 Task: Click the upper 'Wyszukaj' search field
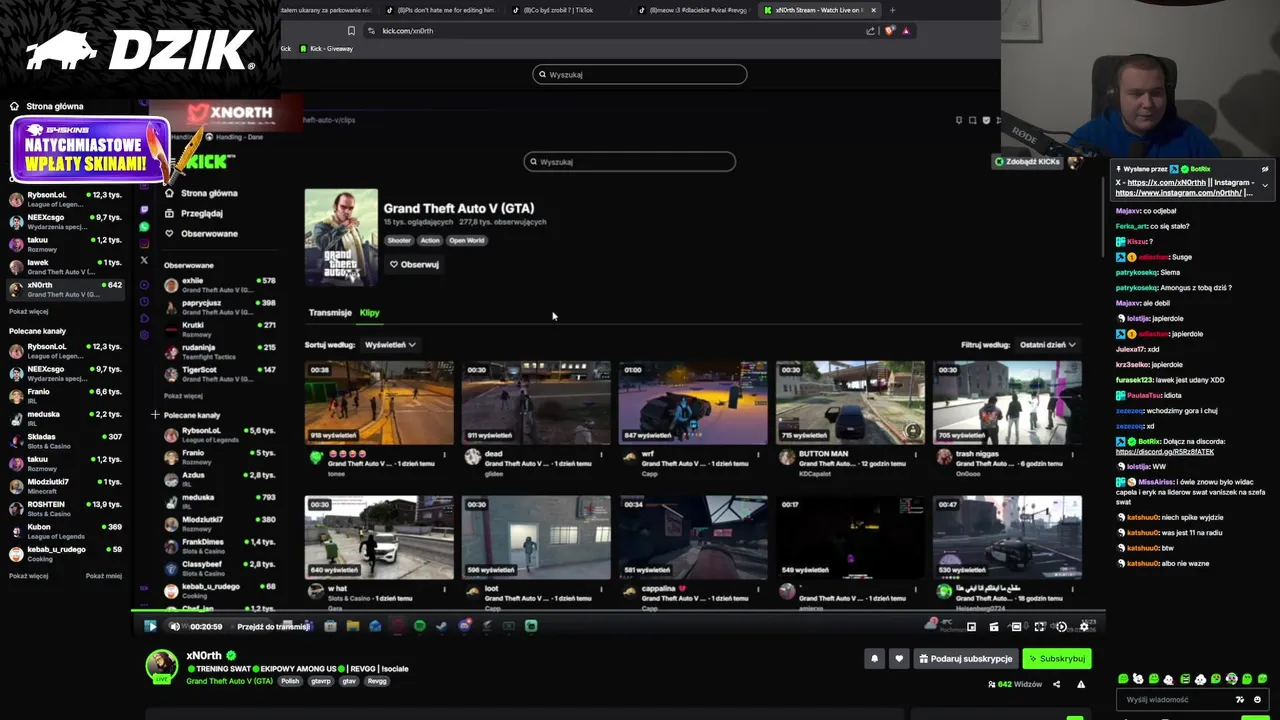(x=640, y=74)
